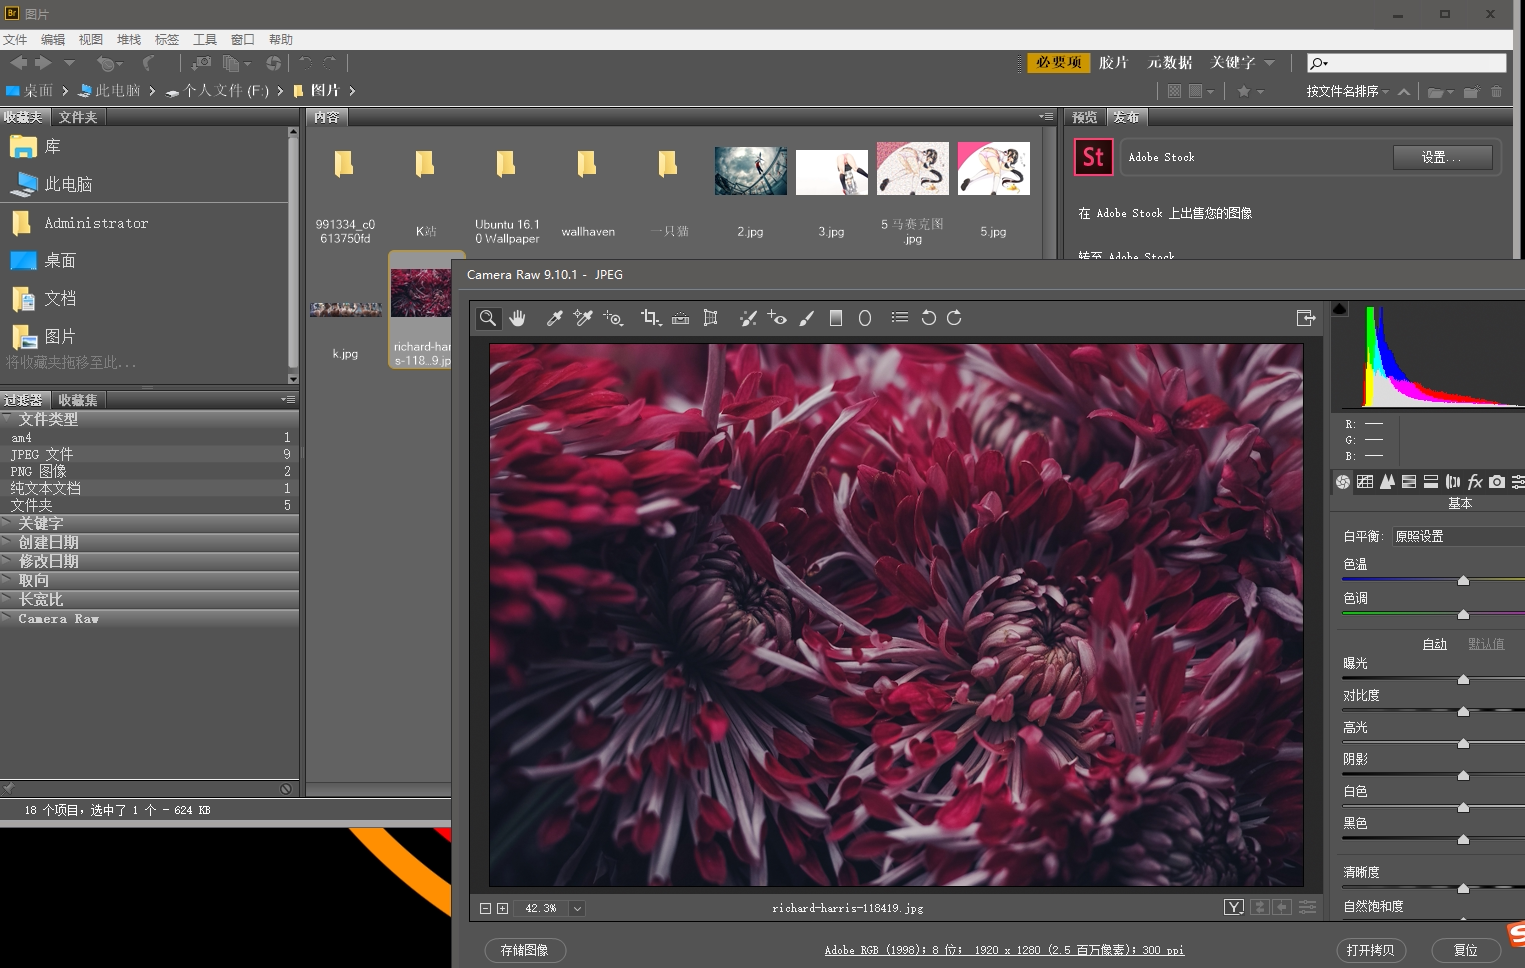
Task: Click the Adobe RGB workflow options link
Action: [x=1004, y=950]
